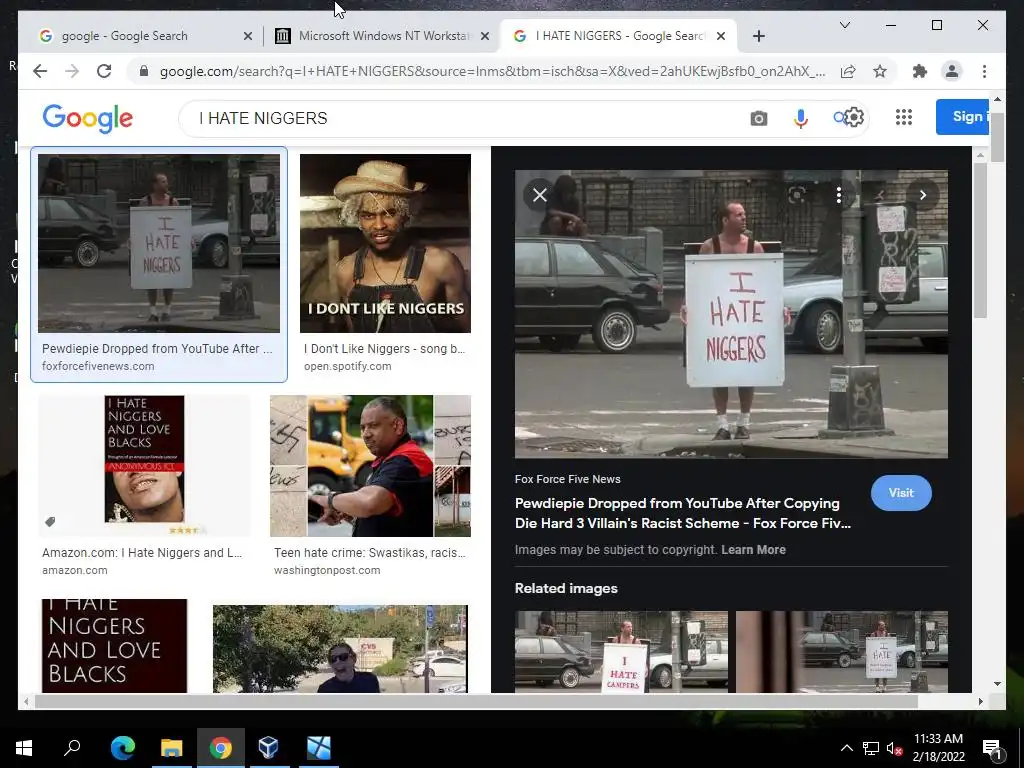Click the horizontal scrollbar at the window bottom
The image size is (1024, 768).
[476, 701]
